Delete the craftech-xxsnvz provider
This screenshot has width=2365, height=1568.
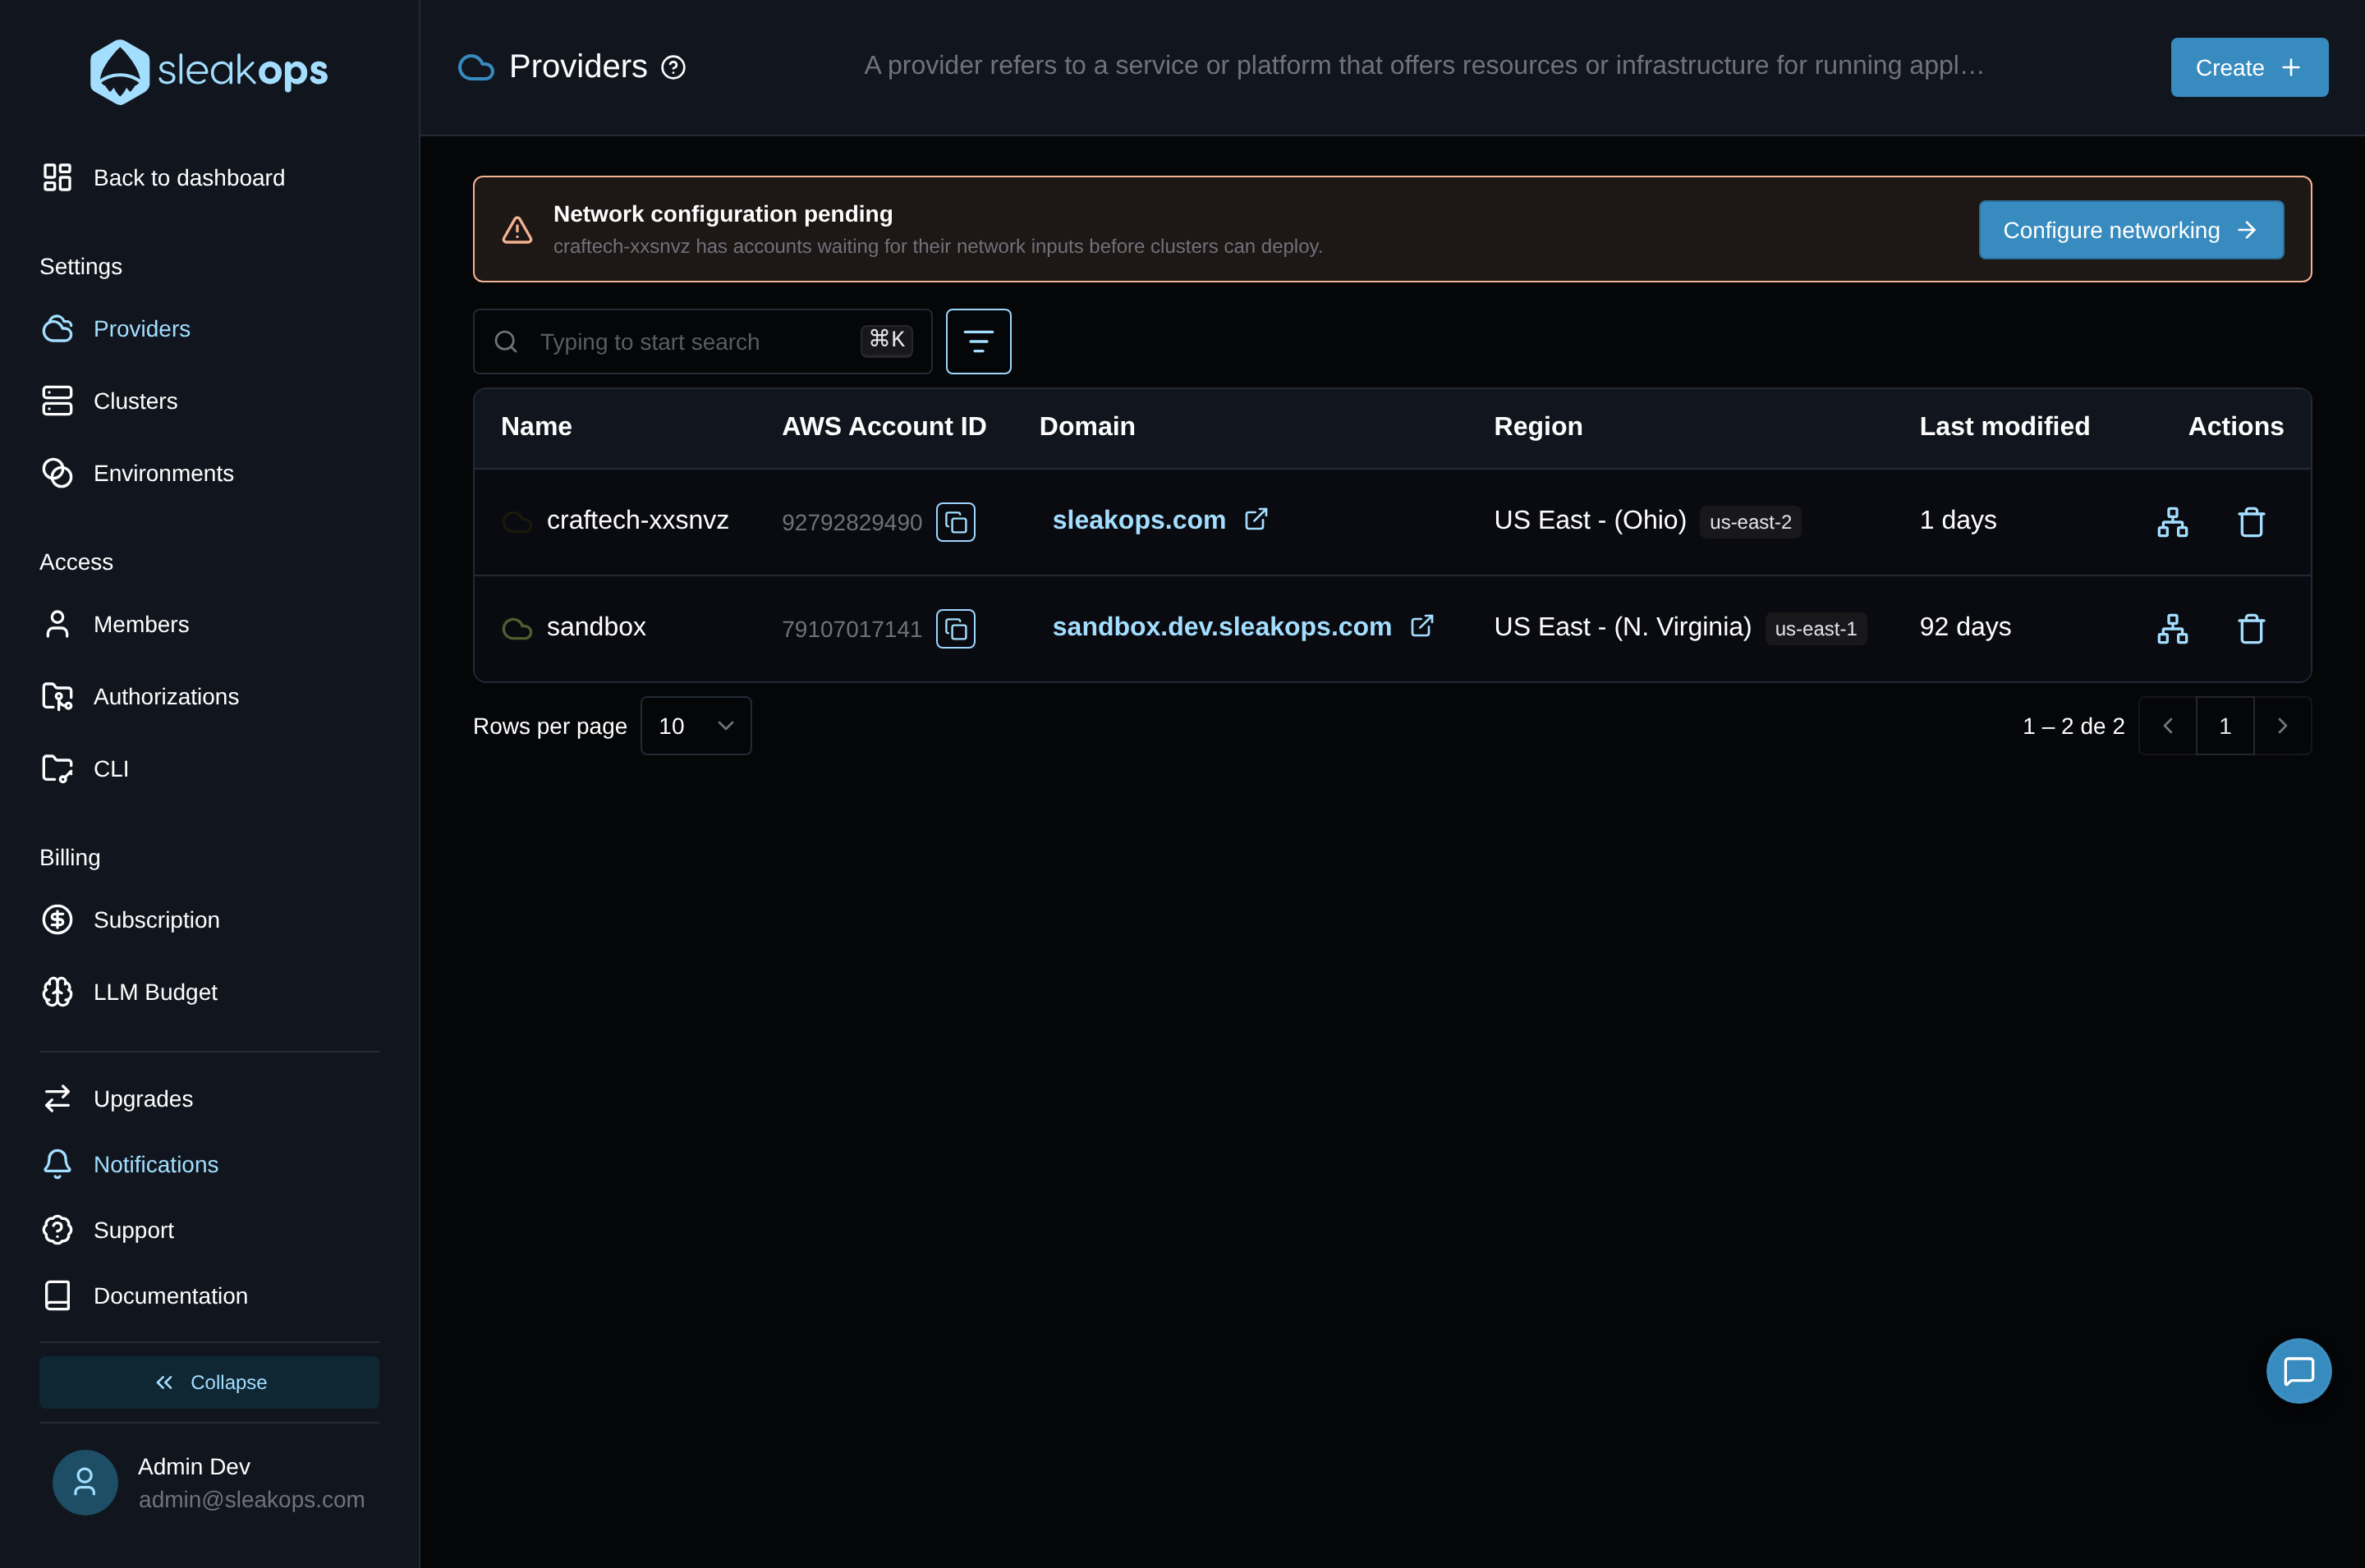click(2251, 522)
